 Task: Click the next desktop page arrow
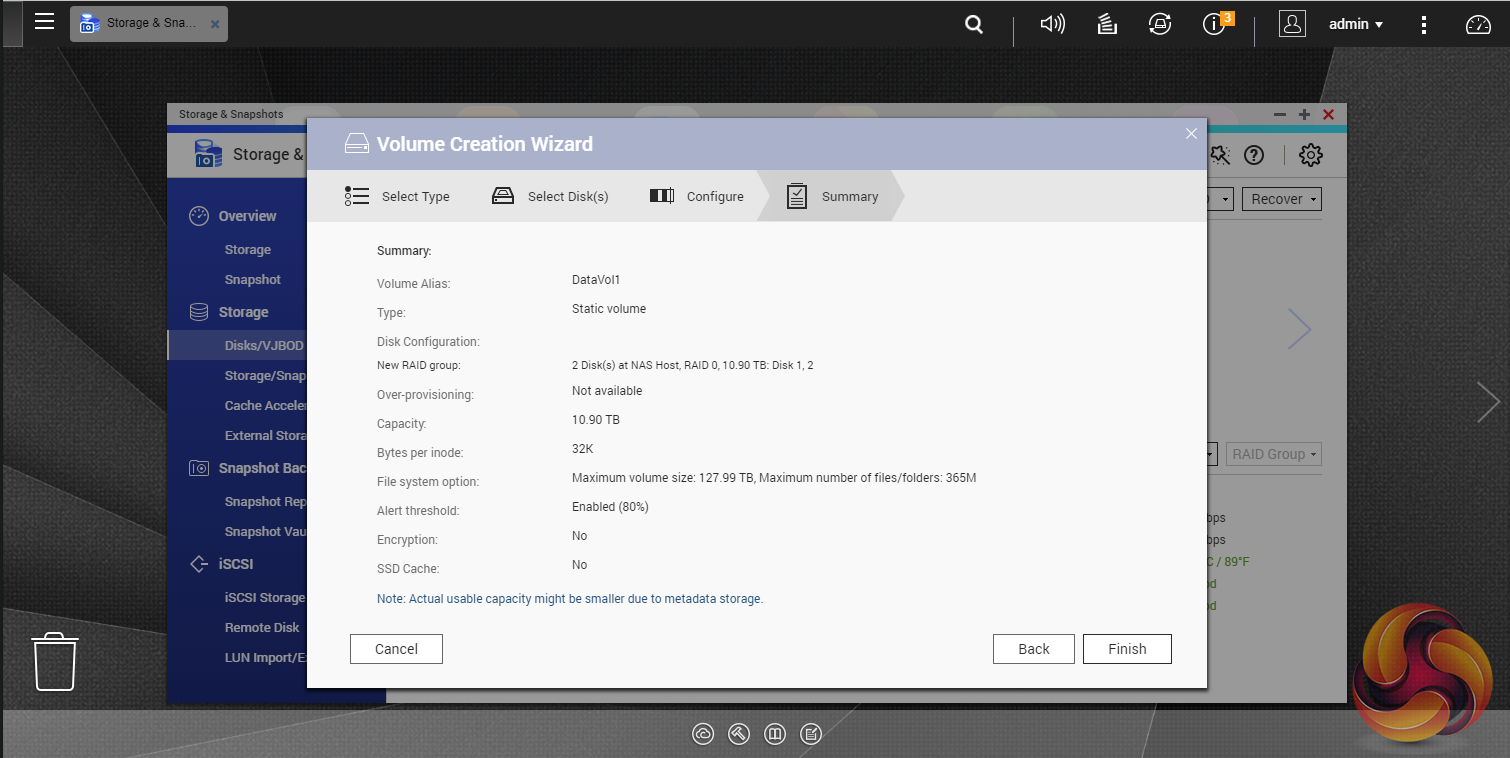pos(1488,402)
